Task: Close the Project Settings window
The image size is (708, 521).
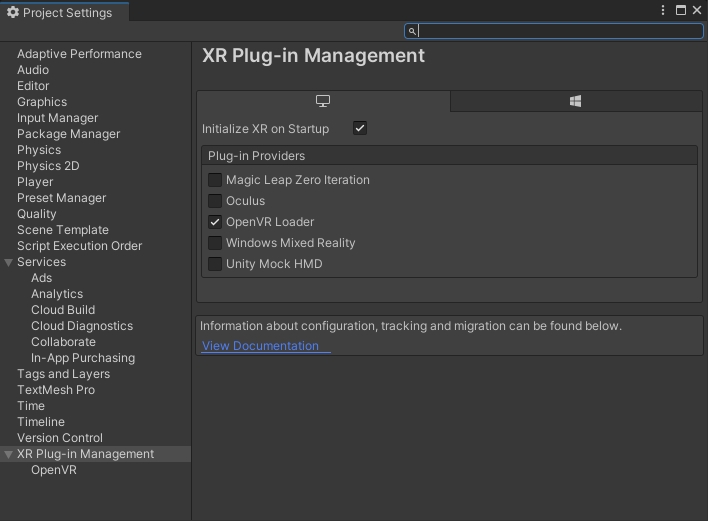Action: point(697,10)
